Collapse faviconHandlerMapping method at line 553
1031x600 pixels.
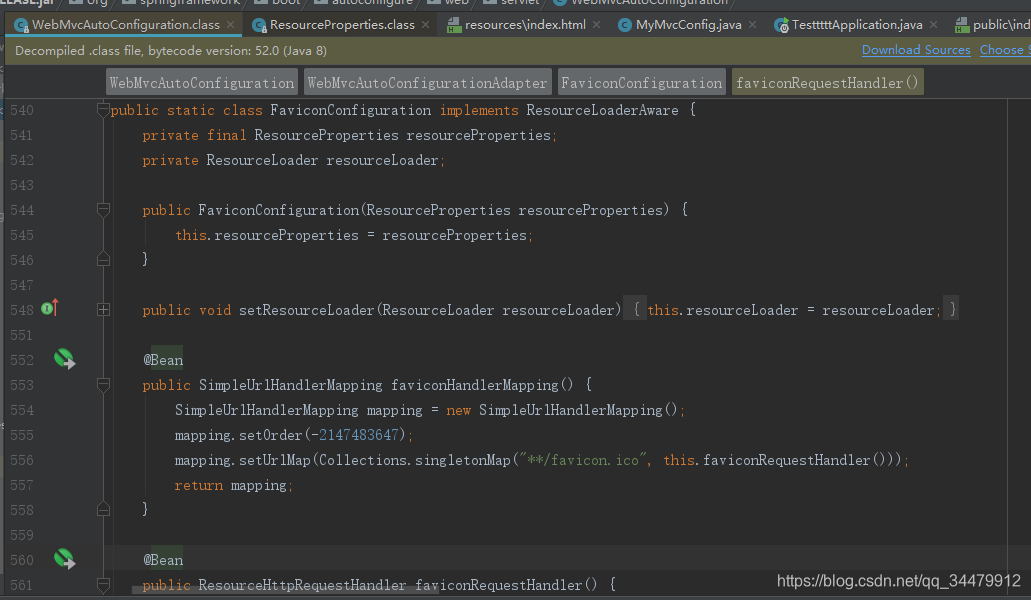click(x=103, y=384)
